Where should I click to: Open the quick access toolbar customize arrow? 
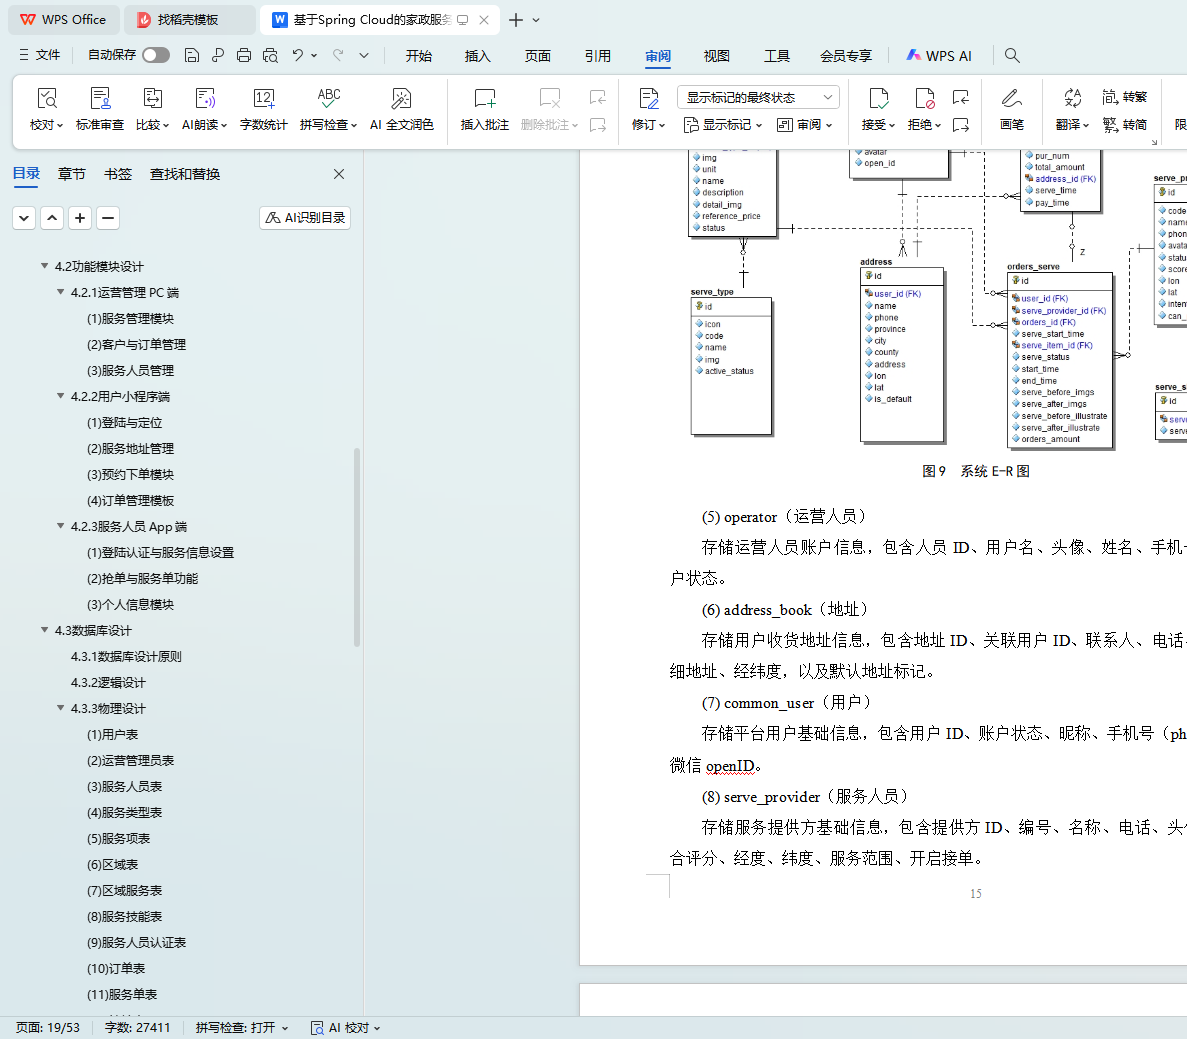point(364,55)
